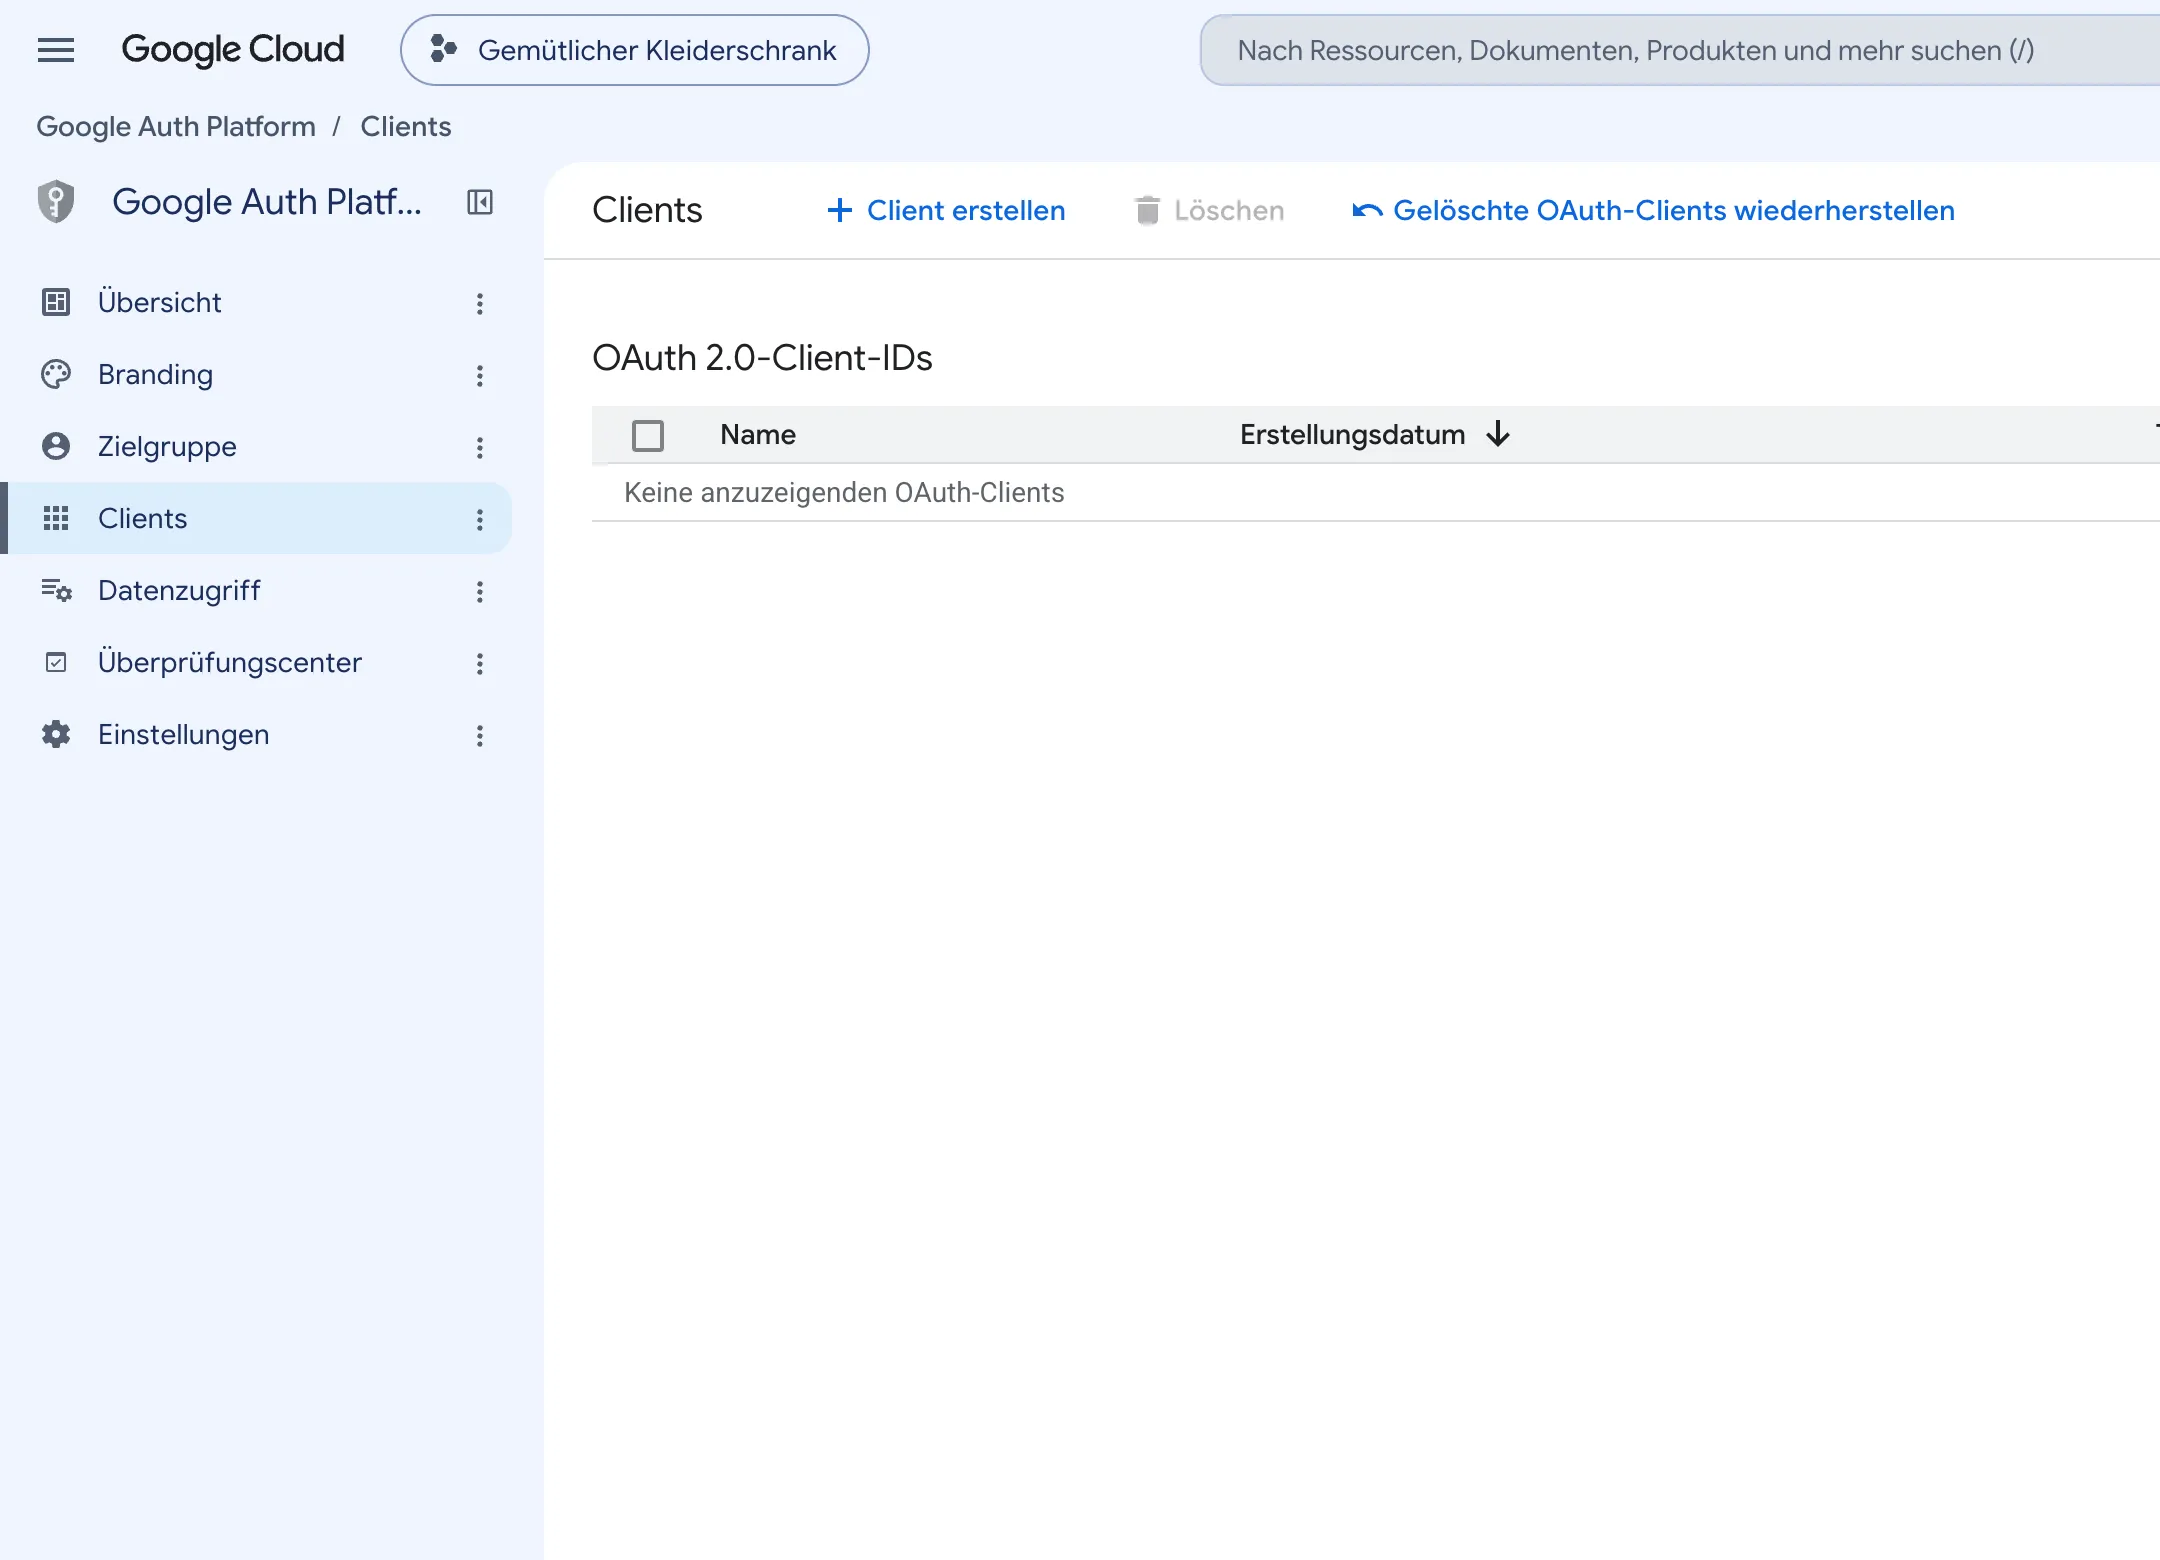Screen dimensions: 2160x1560
Task: Click the undo arrow restore icon
Action: click(x=1367, y=210)
